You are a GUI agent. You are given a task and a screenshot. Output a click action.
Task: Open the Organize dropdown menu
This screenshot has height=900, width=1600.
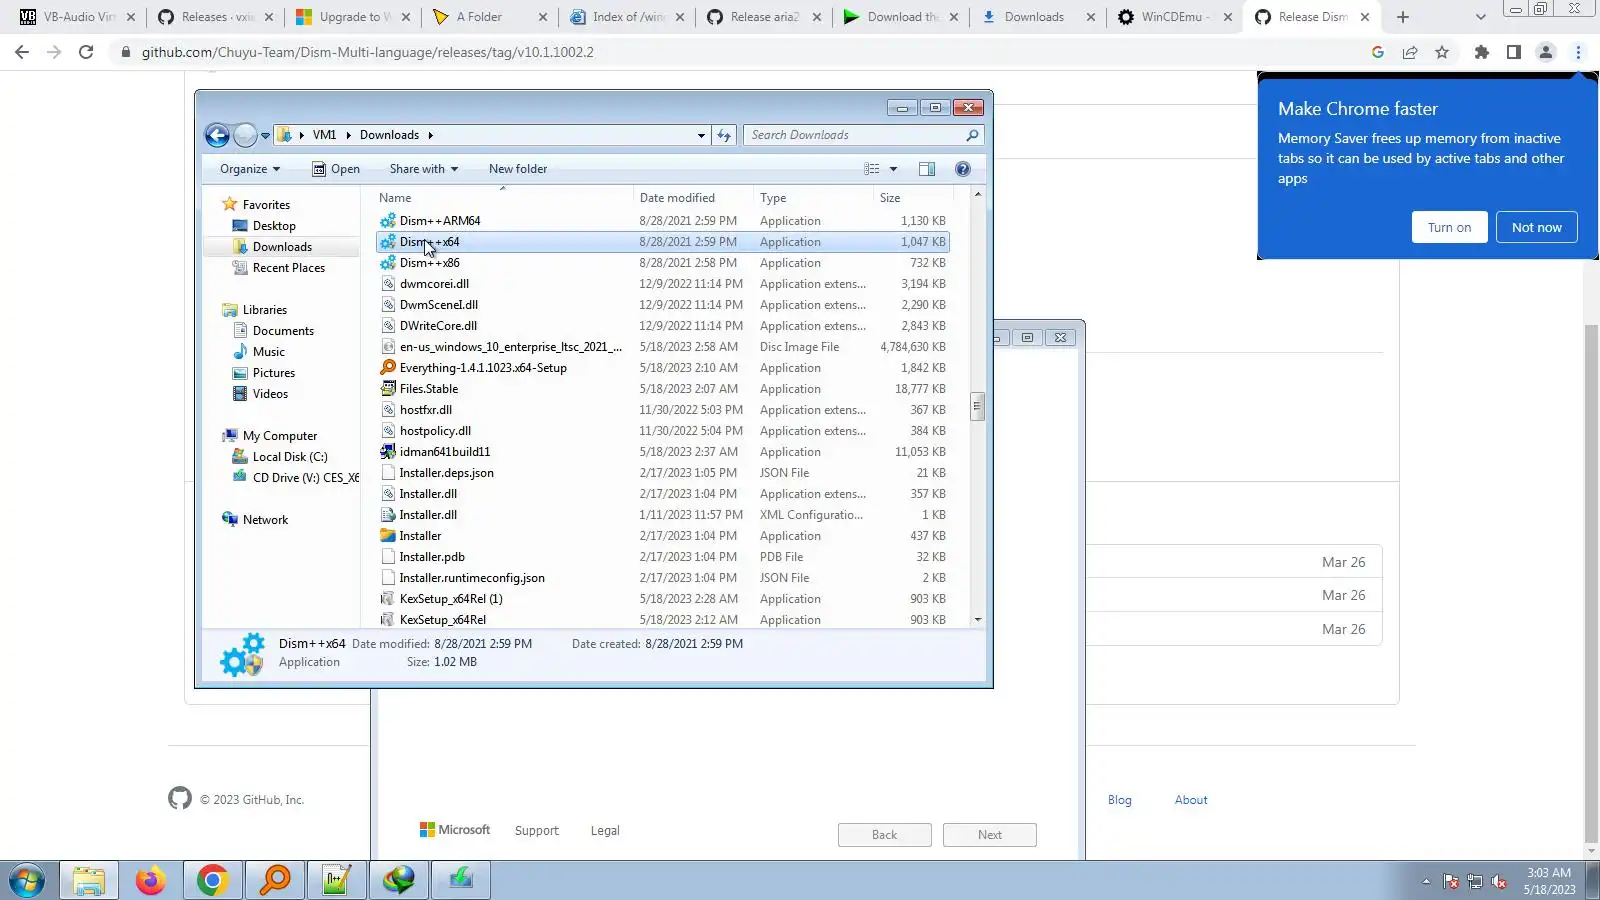click(x=250, y=169)
